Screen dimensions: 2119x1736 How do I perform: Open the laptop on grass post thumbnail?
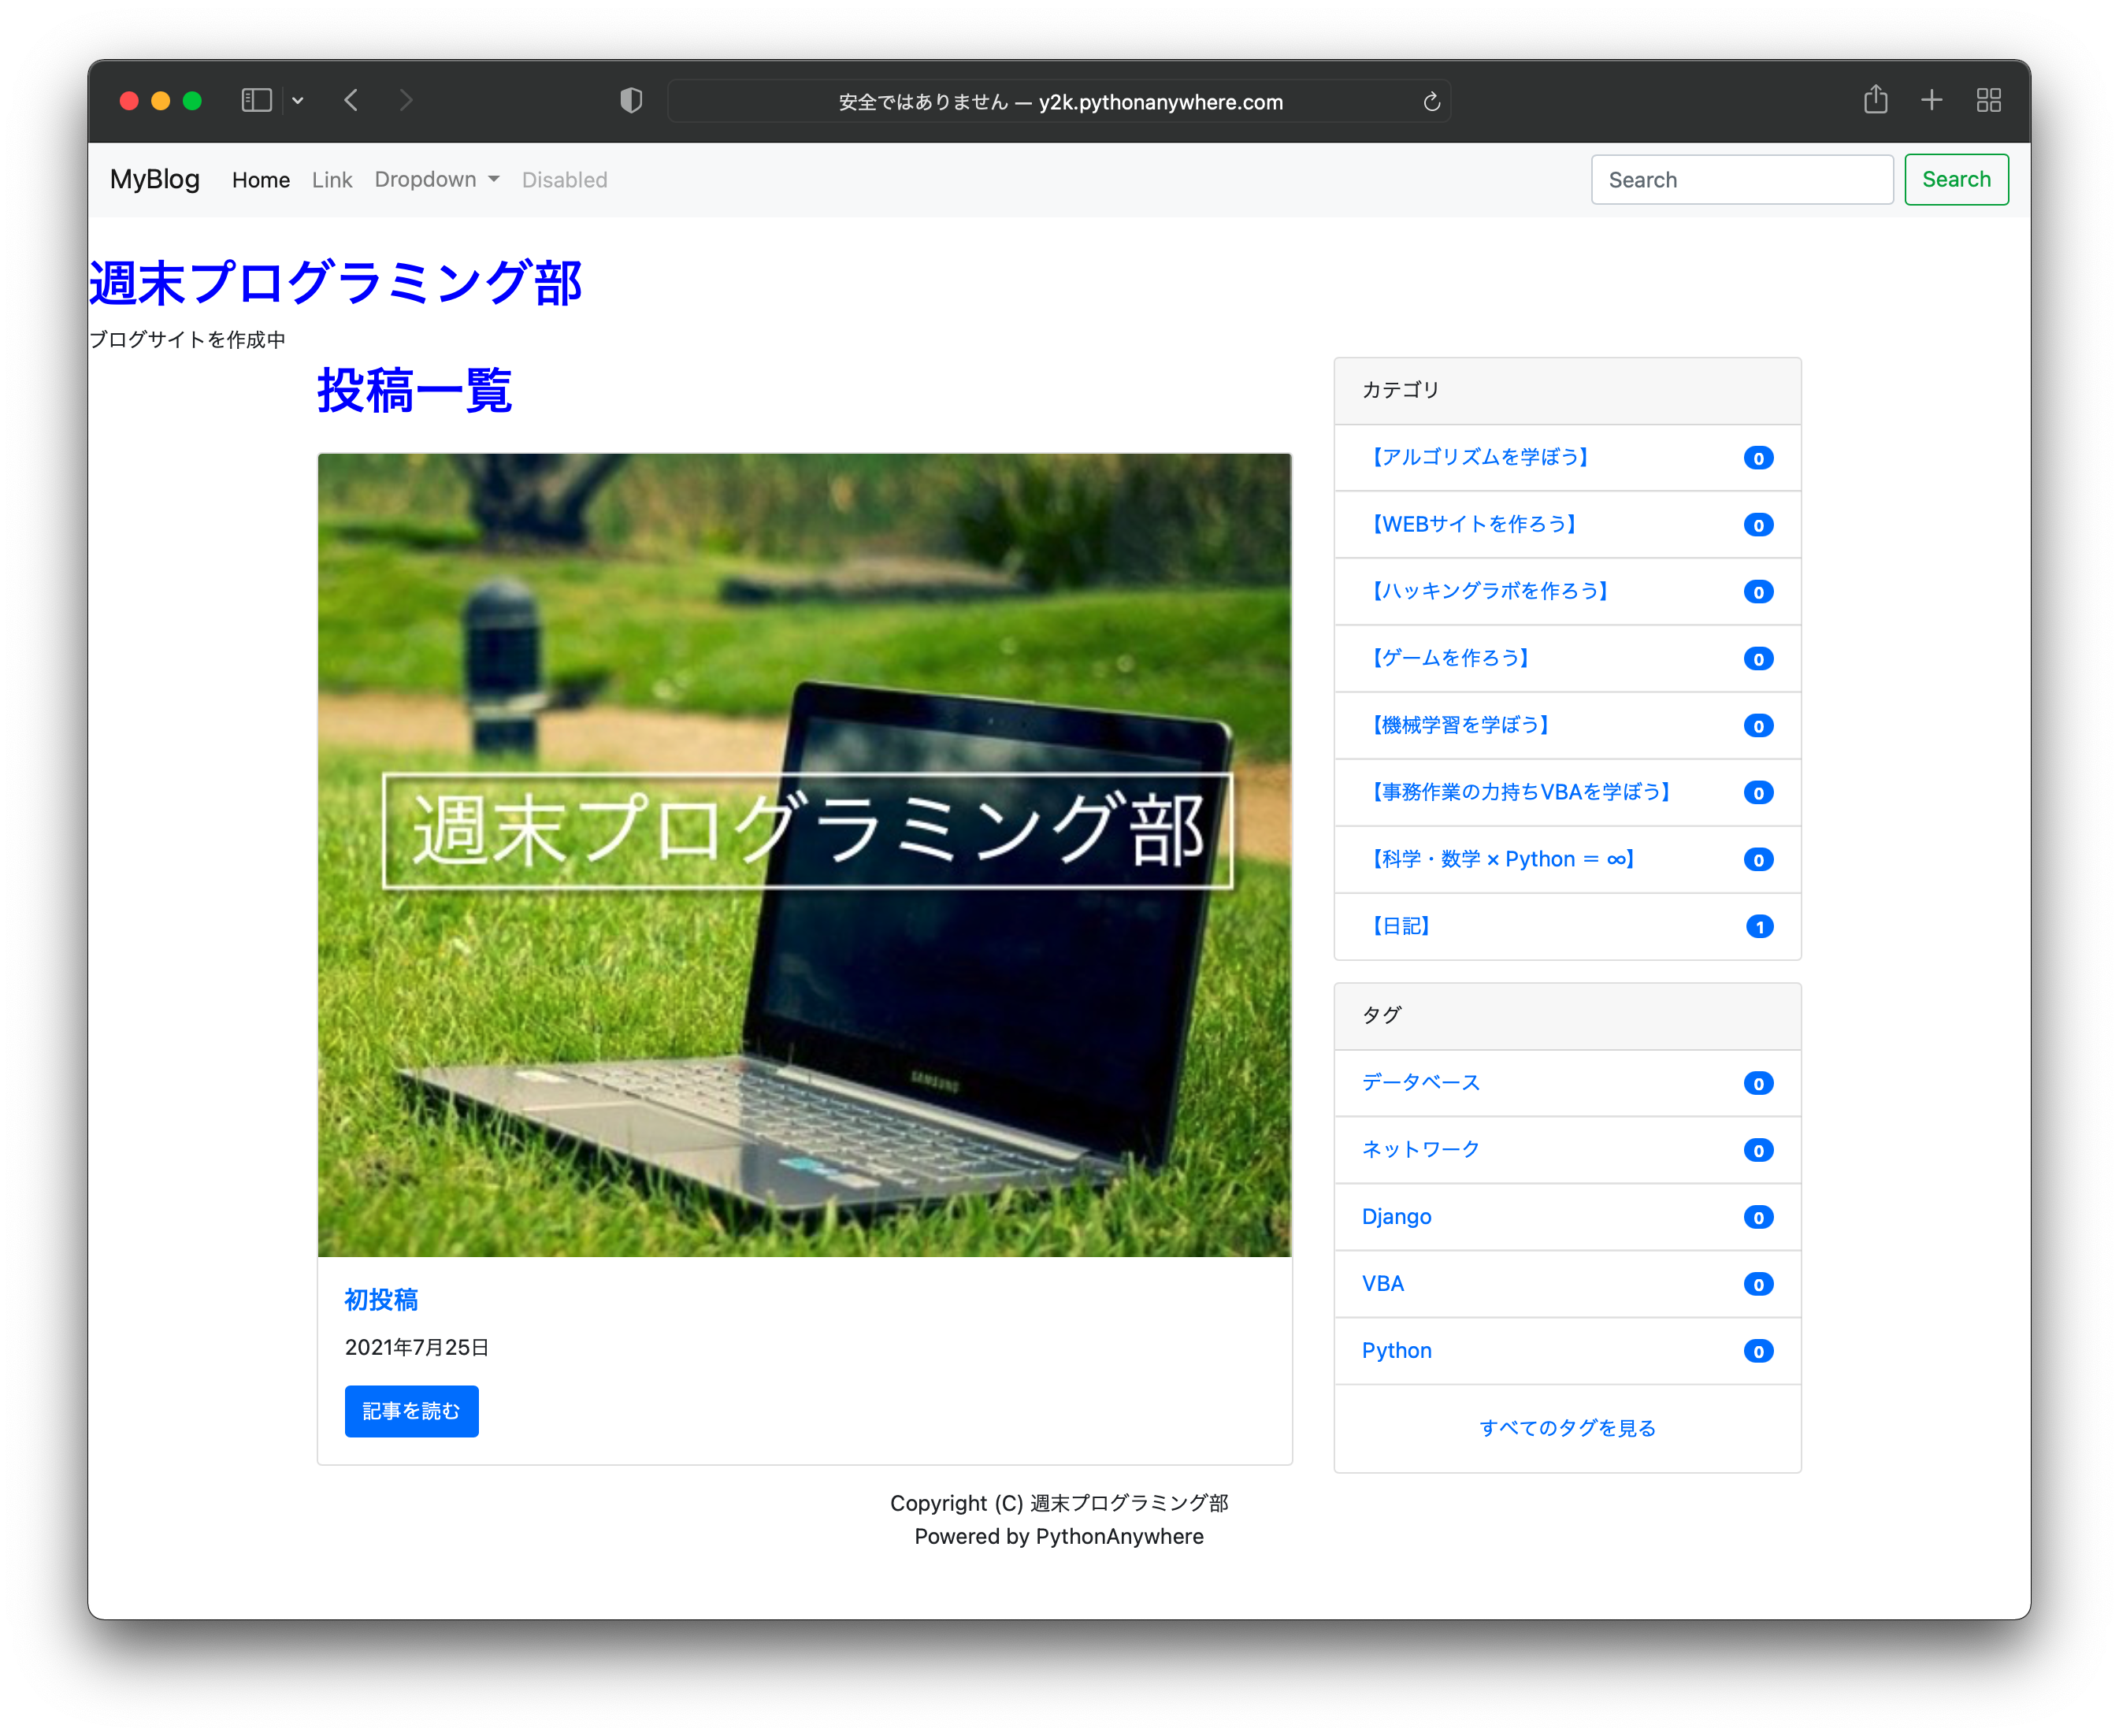[804, 855]
